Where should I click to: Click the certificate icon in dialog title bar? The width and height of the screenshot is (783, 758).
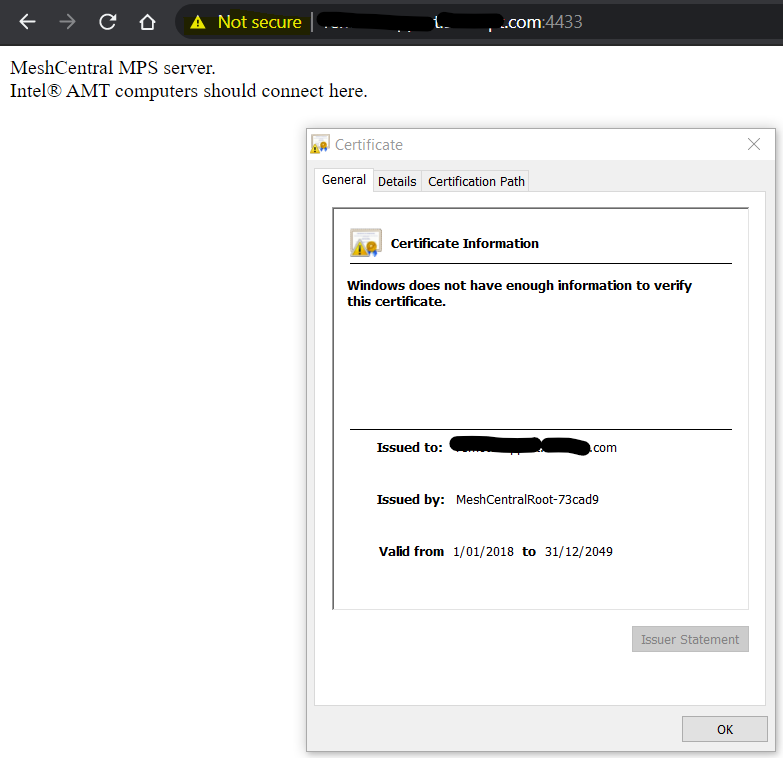(x=320, y=144)
